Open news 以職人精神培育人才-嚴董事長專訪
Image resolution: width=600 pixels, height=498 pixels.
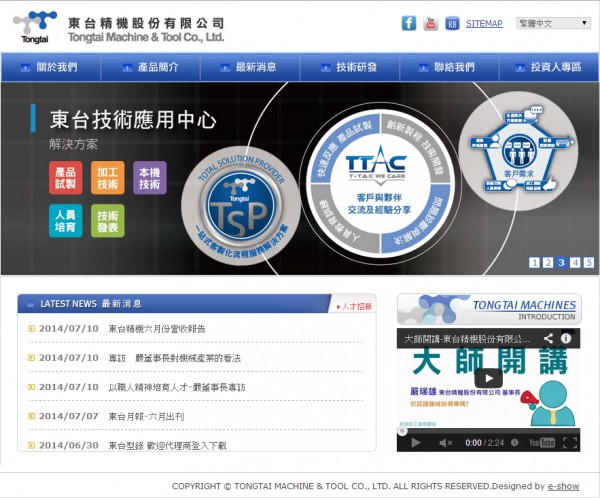click(177, 387)
